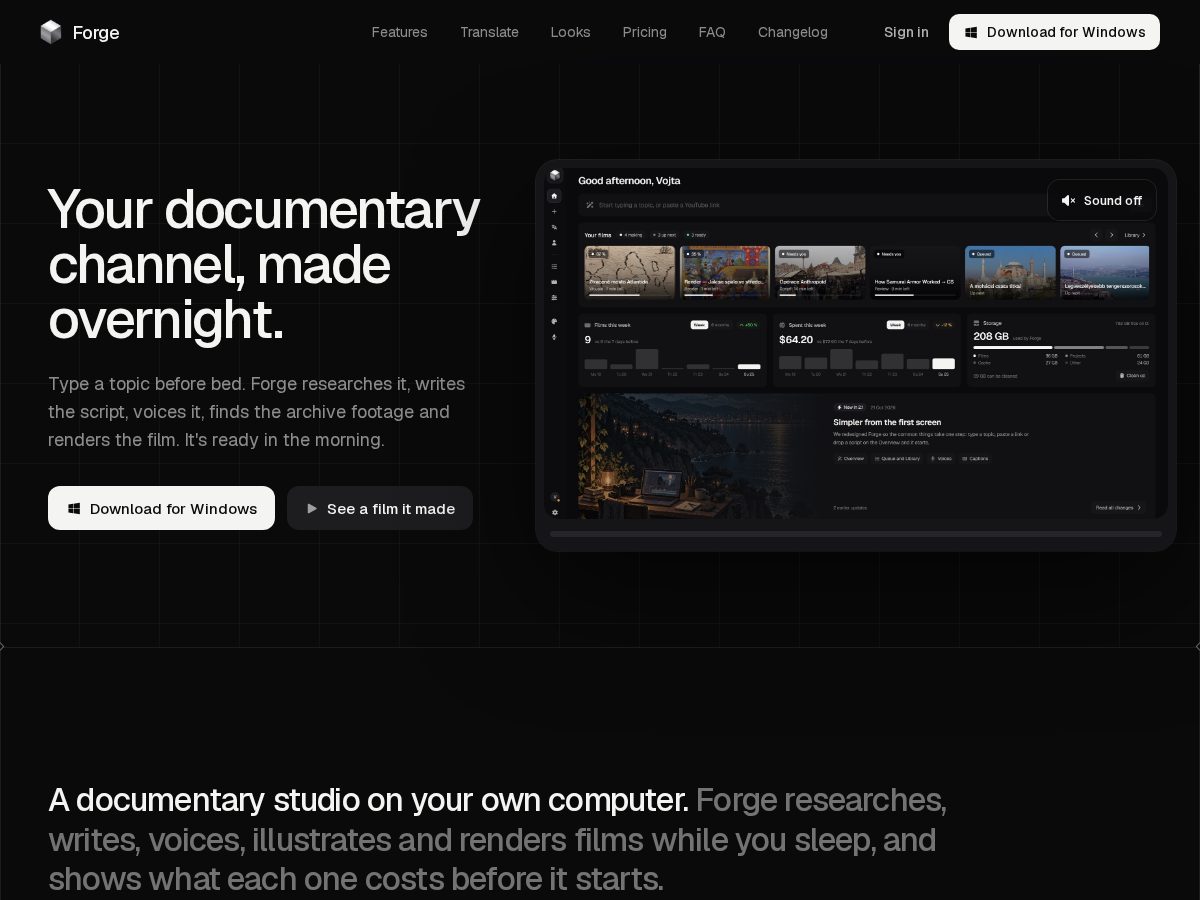Click the '208 GB' storage value
1200x900 pixels.
click(x=991, y=336)
